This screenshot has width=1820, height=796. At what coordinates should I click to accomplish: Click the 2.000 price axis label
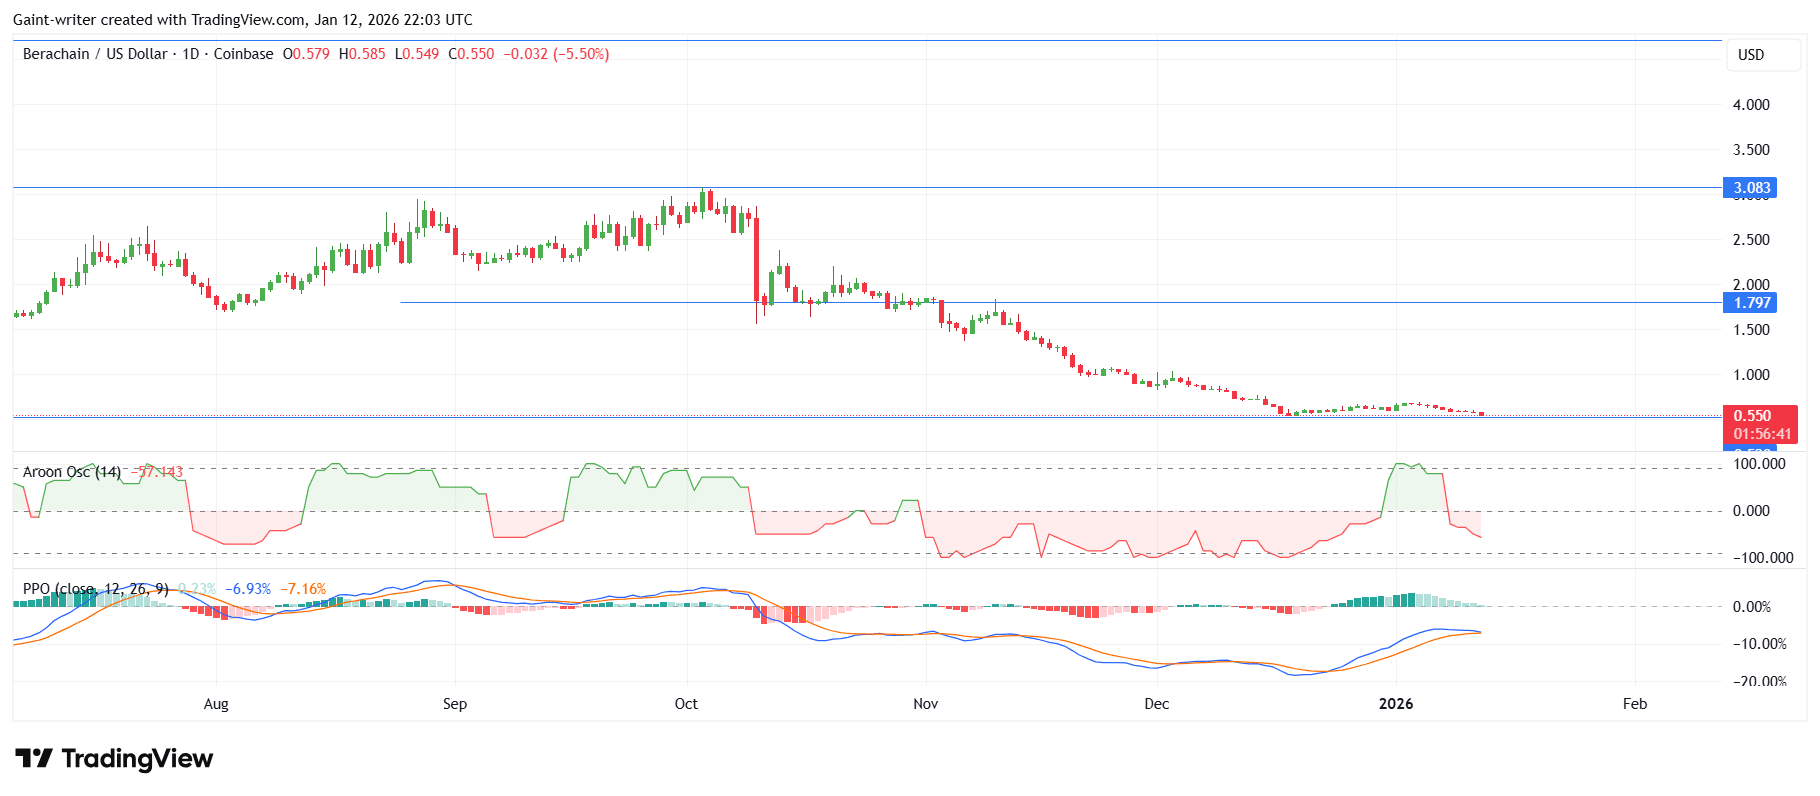[x=1751, y=285]
